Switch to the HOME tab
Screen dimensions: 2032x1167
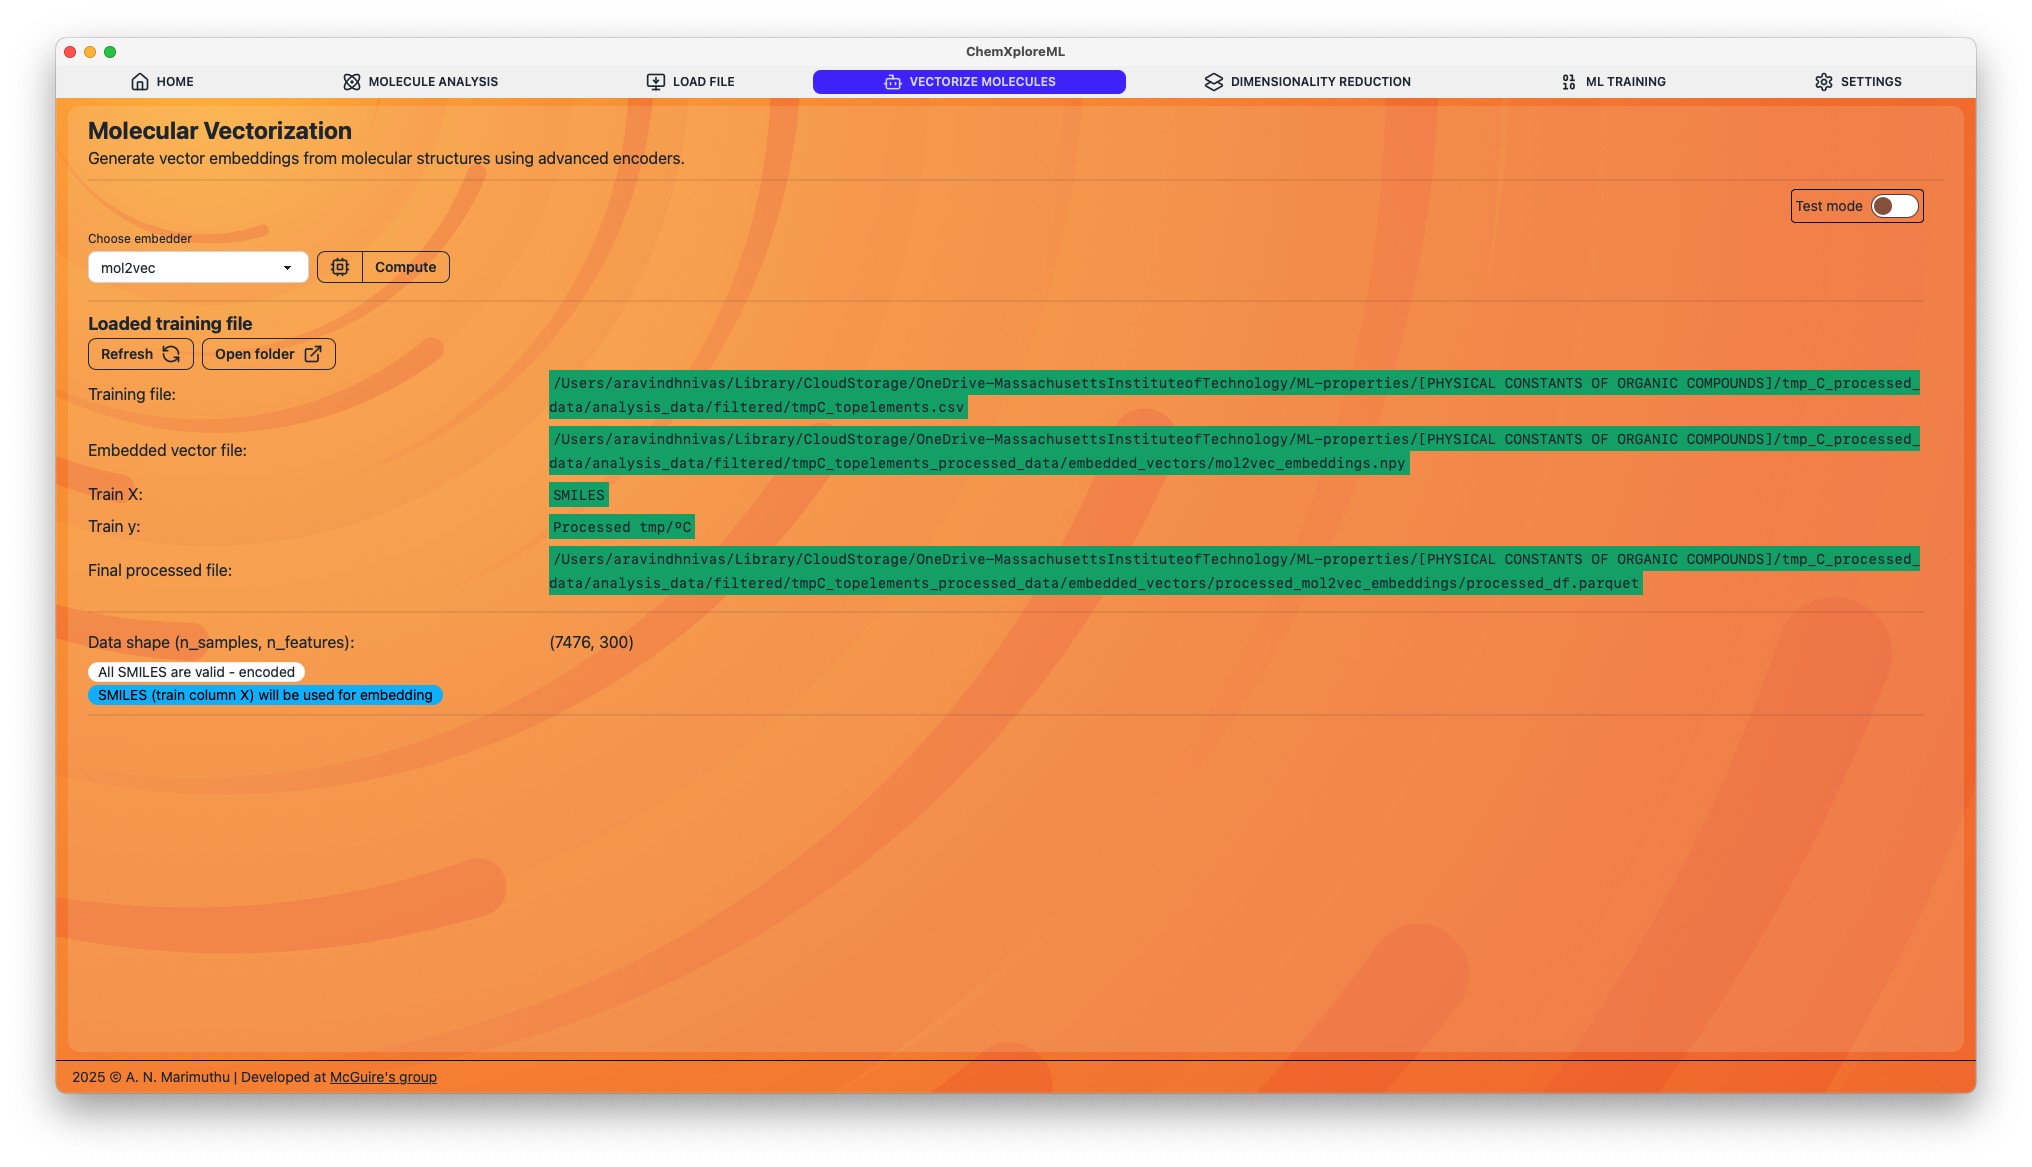162,82
